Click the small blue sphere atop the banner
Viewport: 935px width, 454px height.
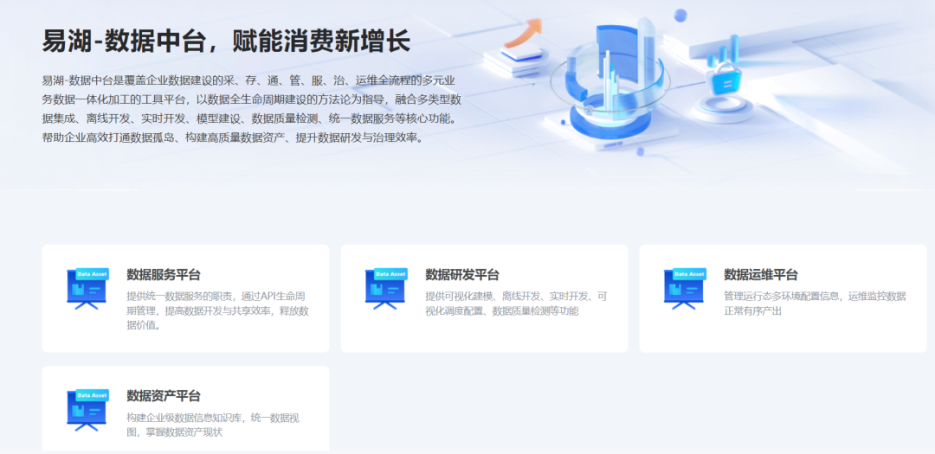[x=681, y=15]
